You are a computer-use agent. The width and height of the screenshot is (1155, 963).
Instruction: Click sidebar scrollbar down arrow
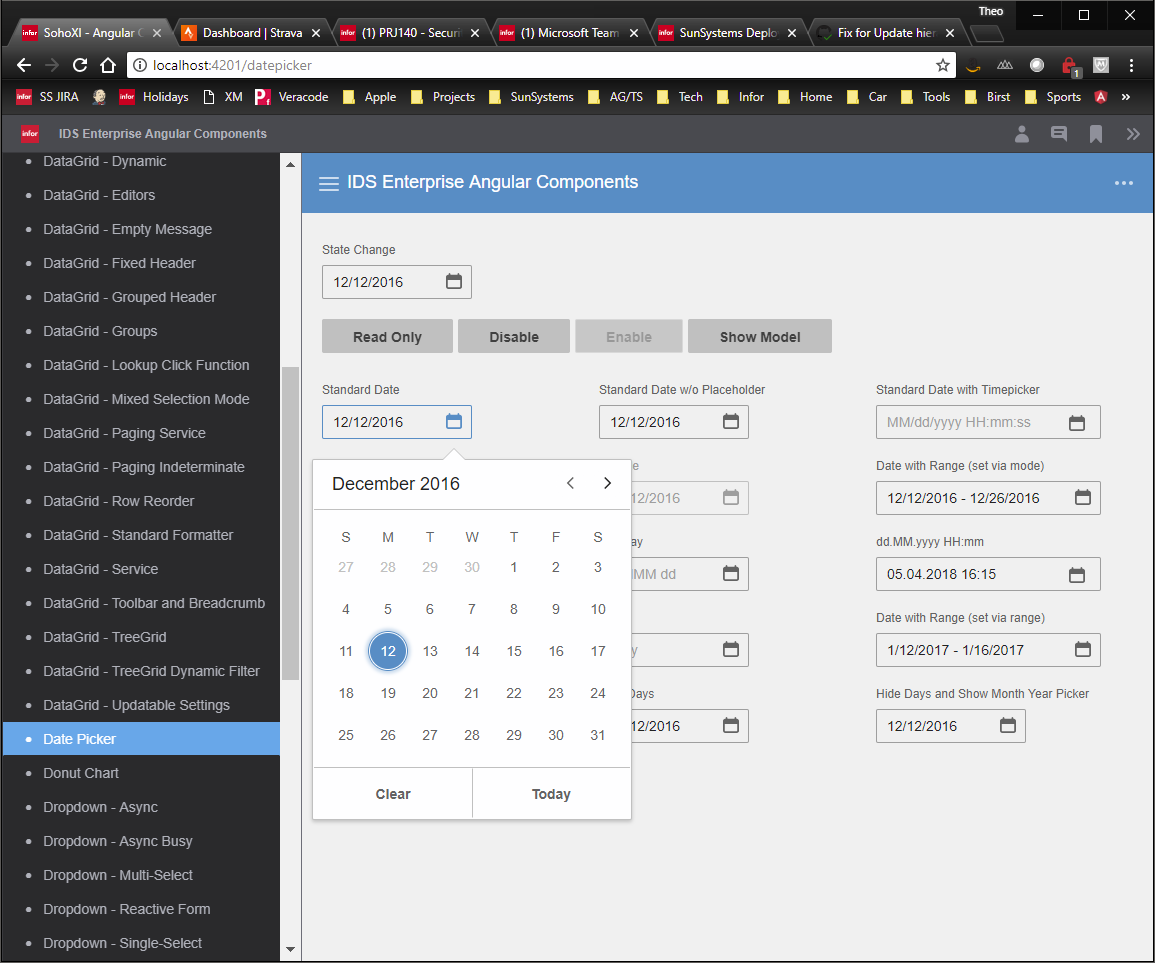click(x=290, y=949)
